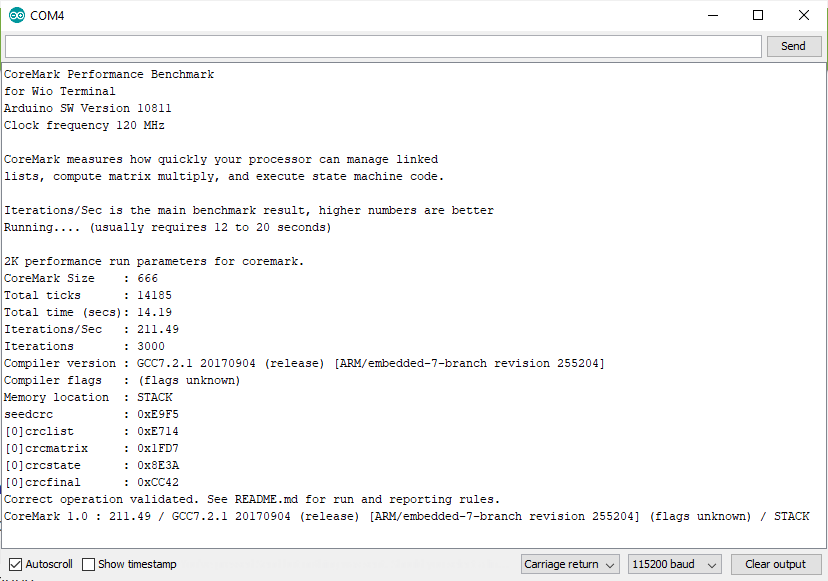The width and height of the screenshot is (828, 581).
Task: Expand the 115200 baud rate dropdown
Action: click(x=675, y=564)
